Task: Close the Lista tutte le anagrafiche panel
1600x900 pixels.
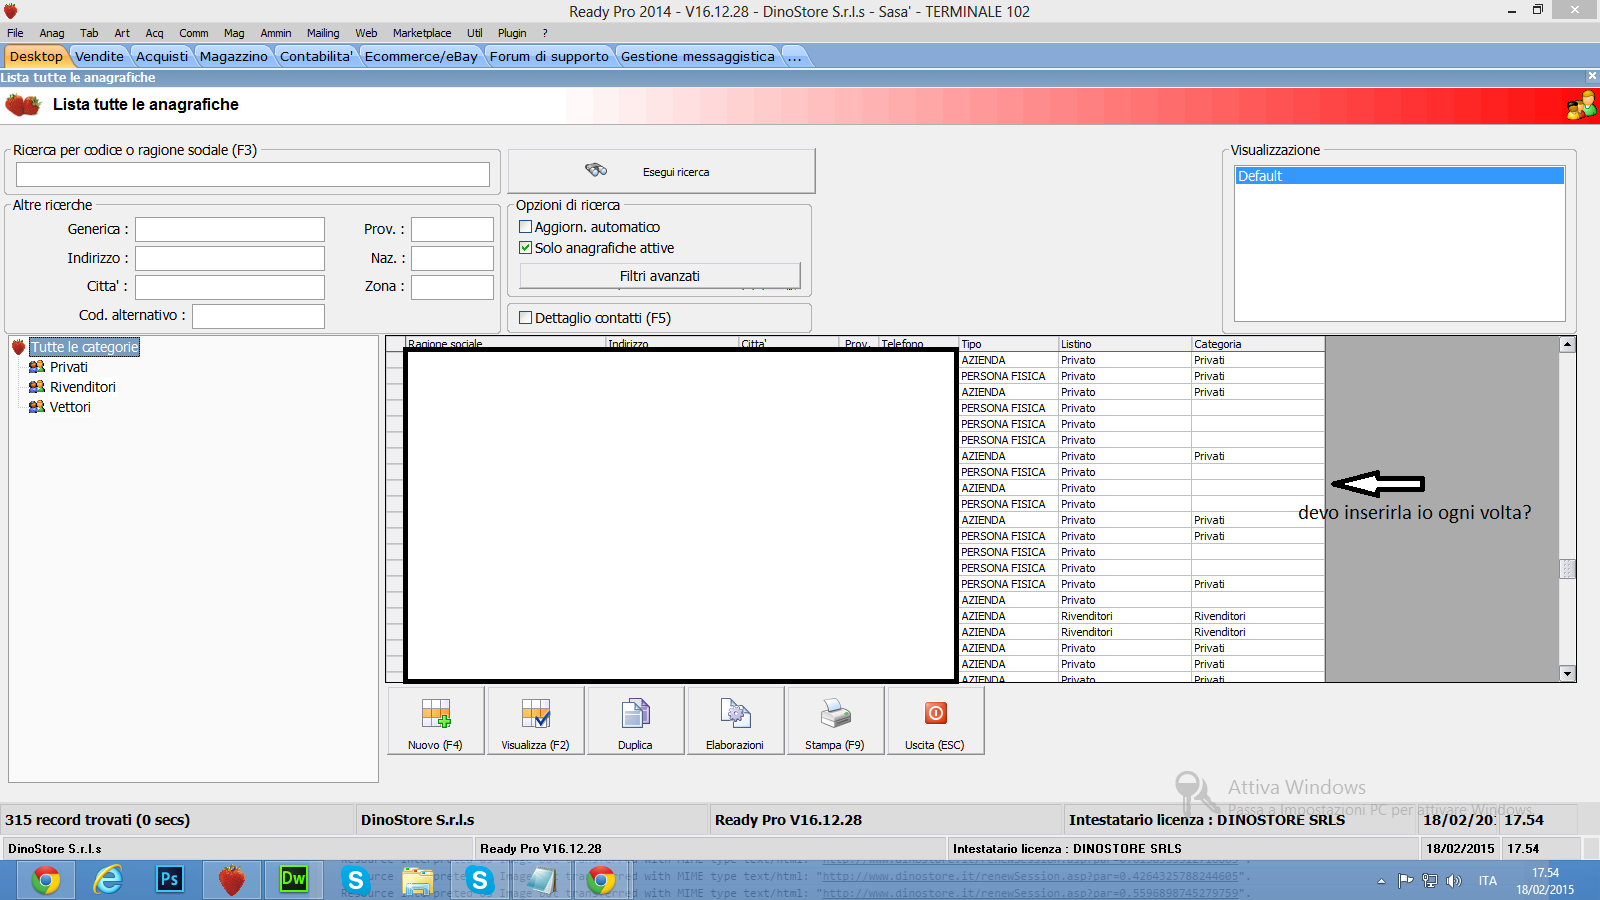Action: coord(1592,76)
